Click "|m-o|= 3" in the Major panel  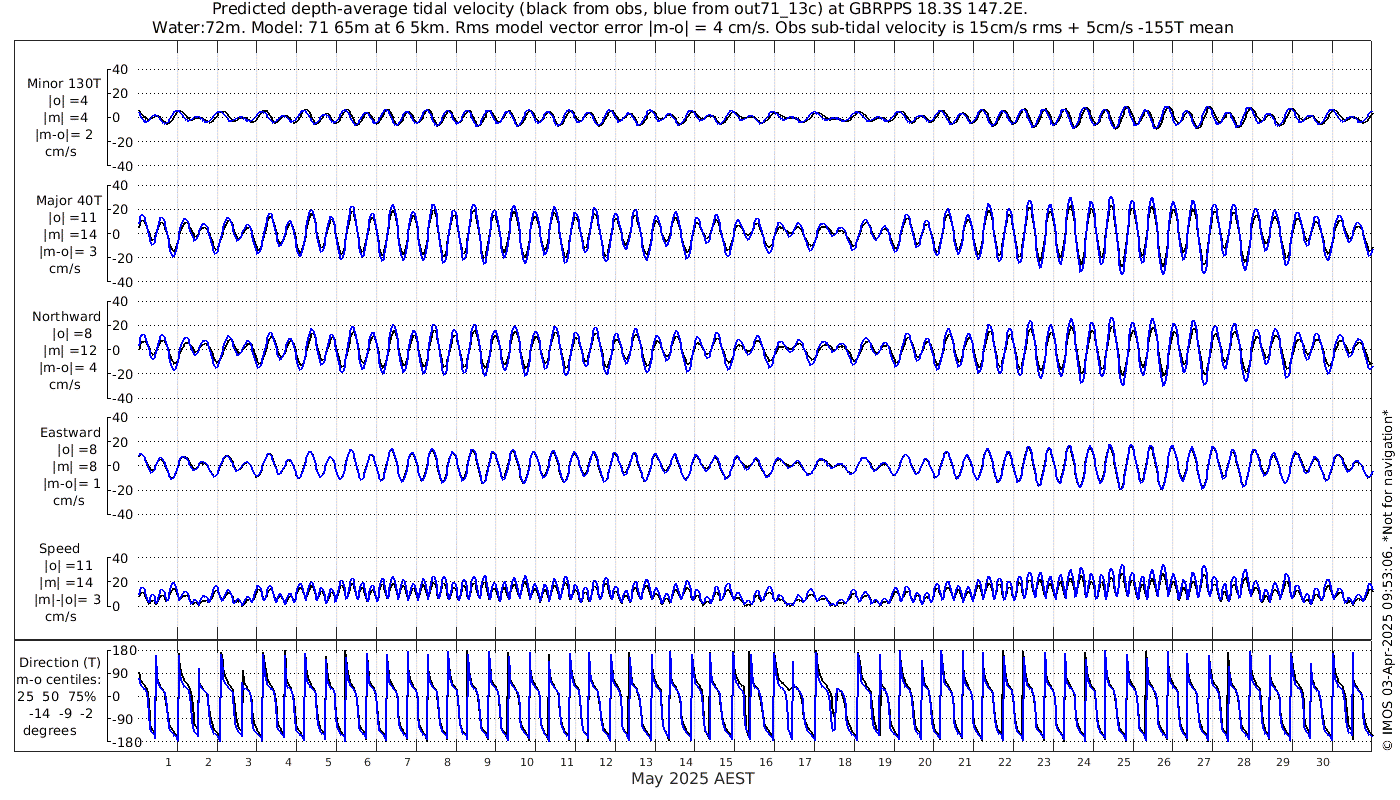[66, 251]
